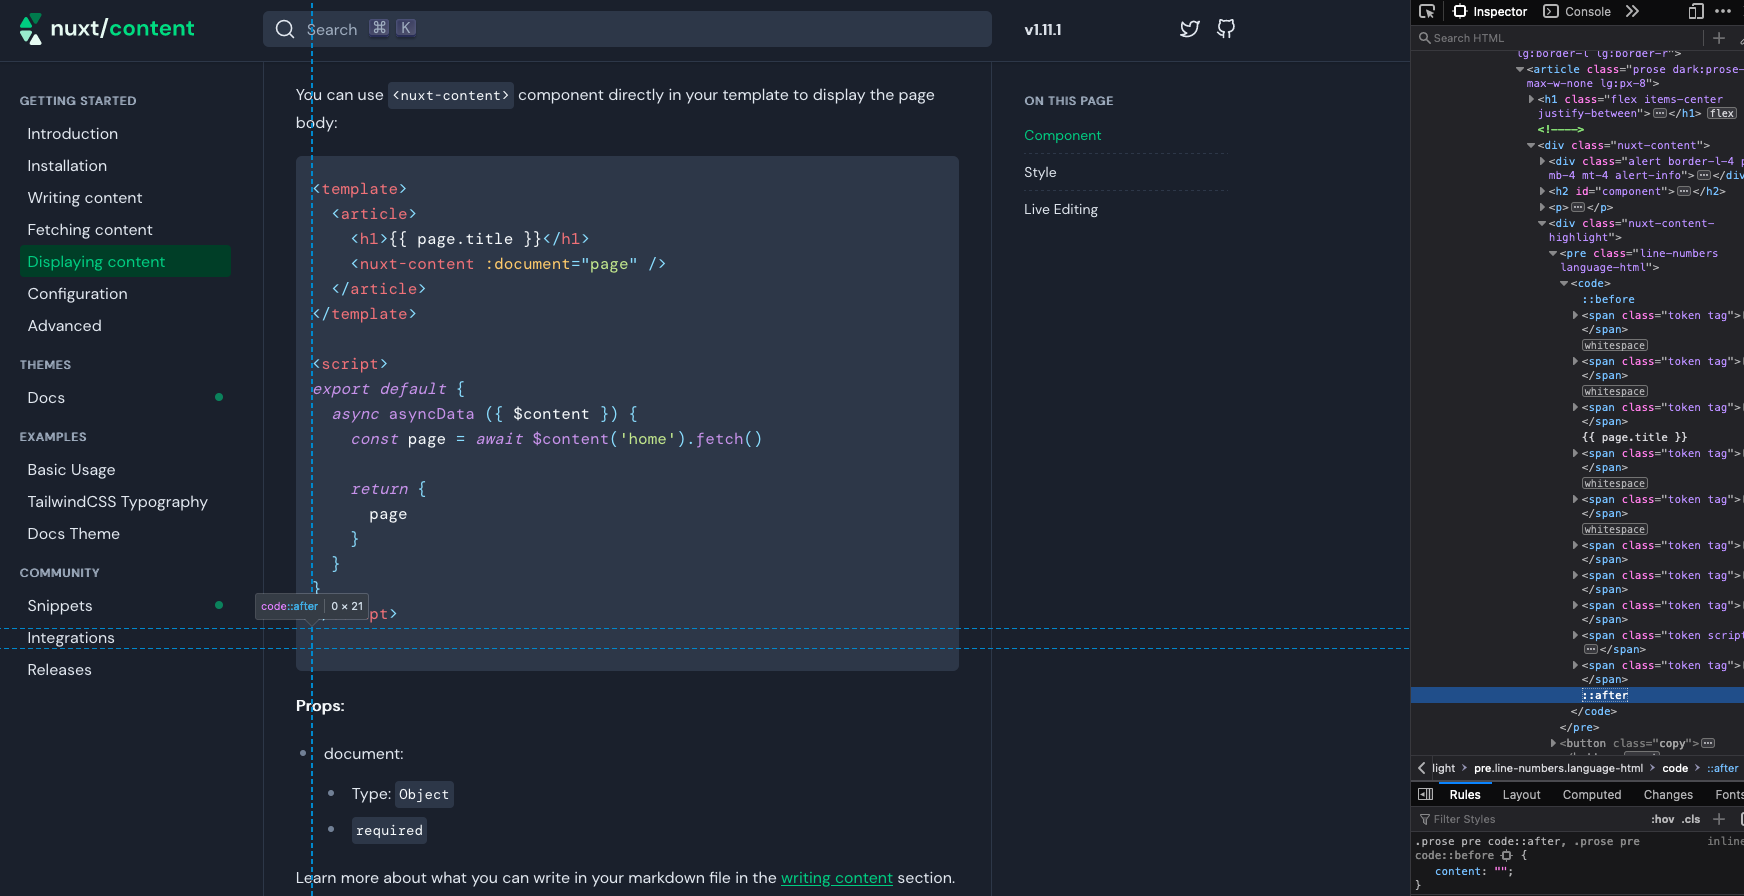Click the ellipsis badge in the h1 node
Viewport: 1744px width, 896px height.
(1660, 114)
